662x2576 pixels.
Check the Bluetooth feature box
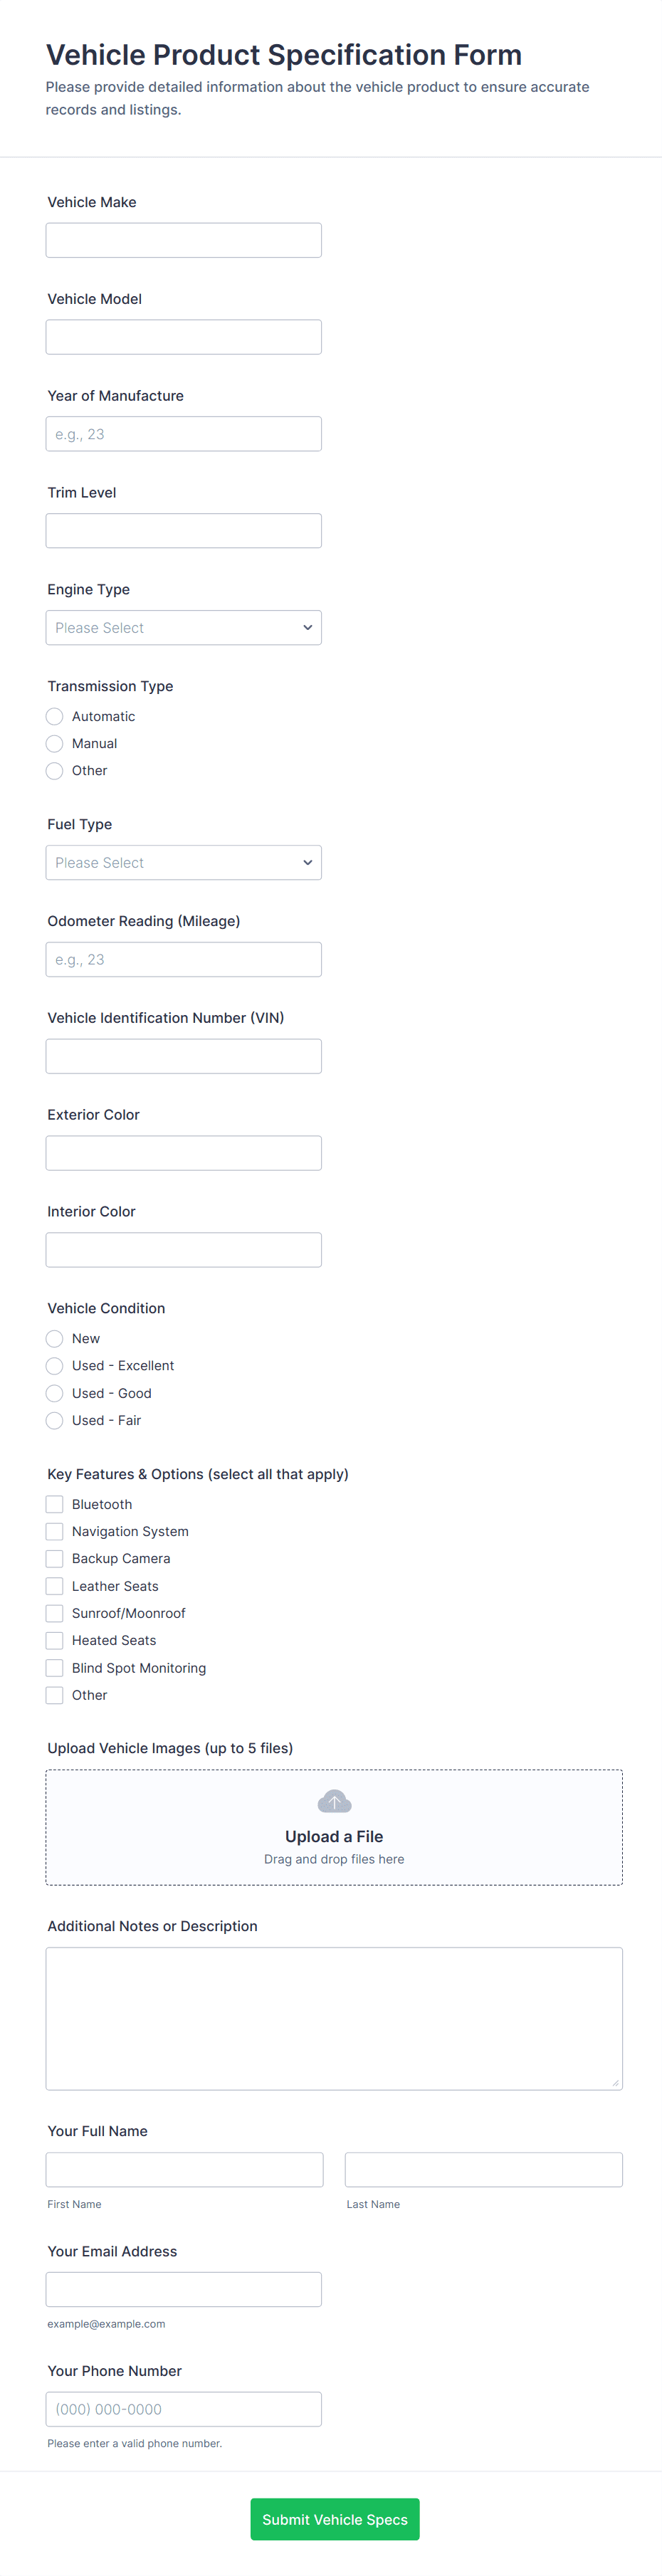click(55, 1504)
